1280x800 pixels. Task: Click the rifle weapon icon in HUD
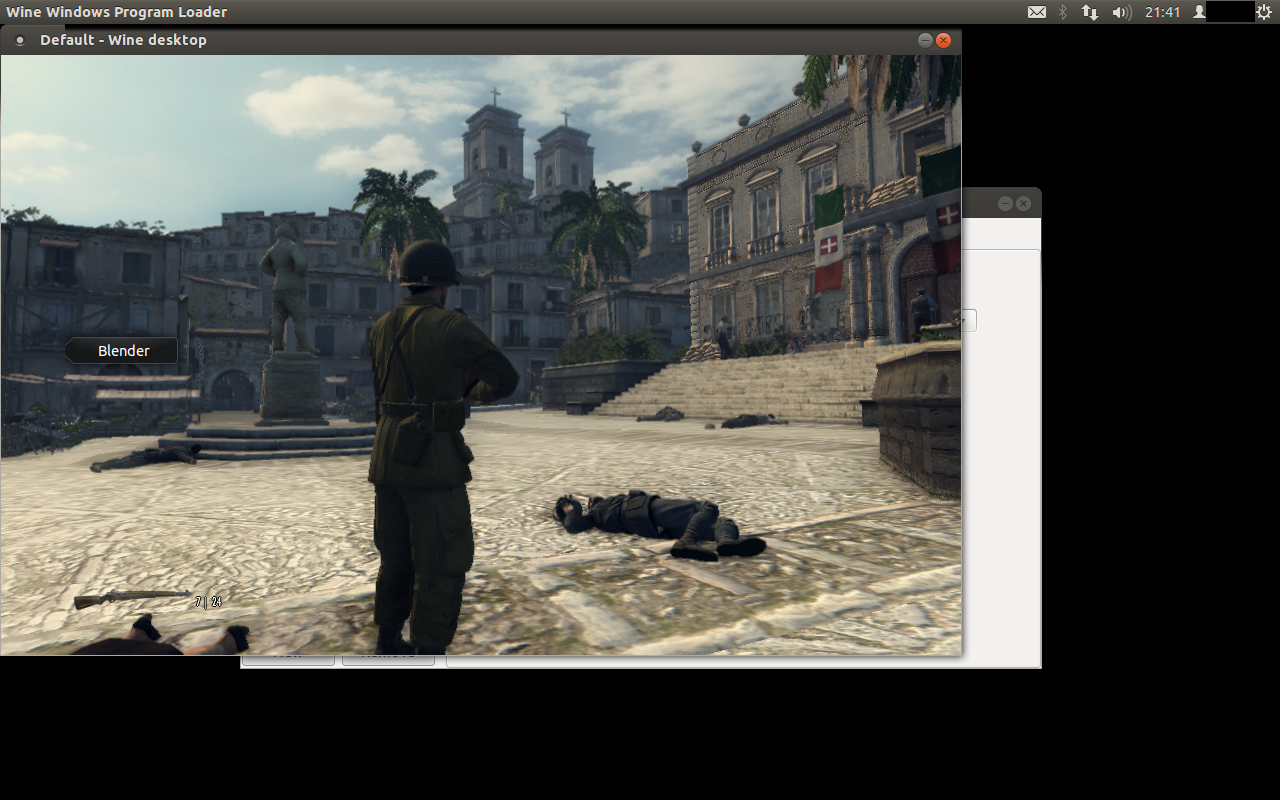[132, 599]
